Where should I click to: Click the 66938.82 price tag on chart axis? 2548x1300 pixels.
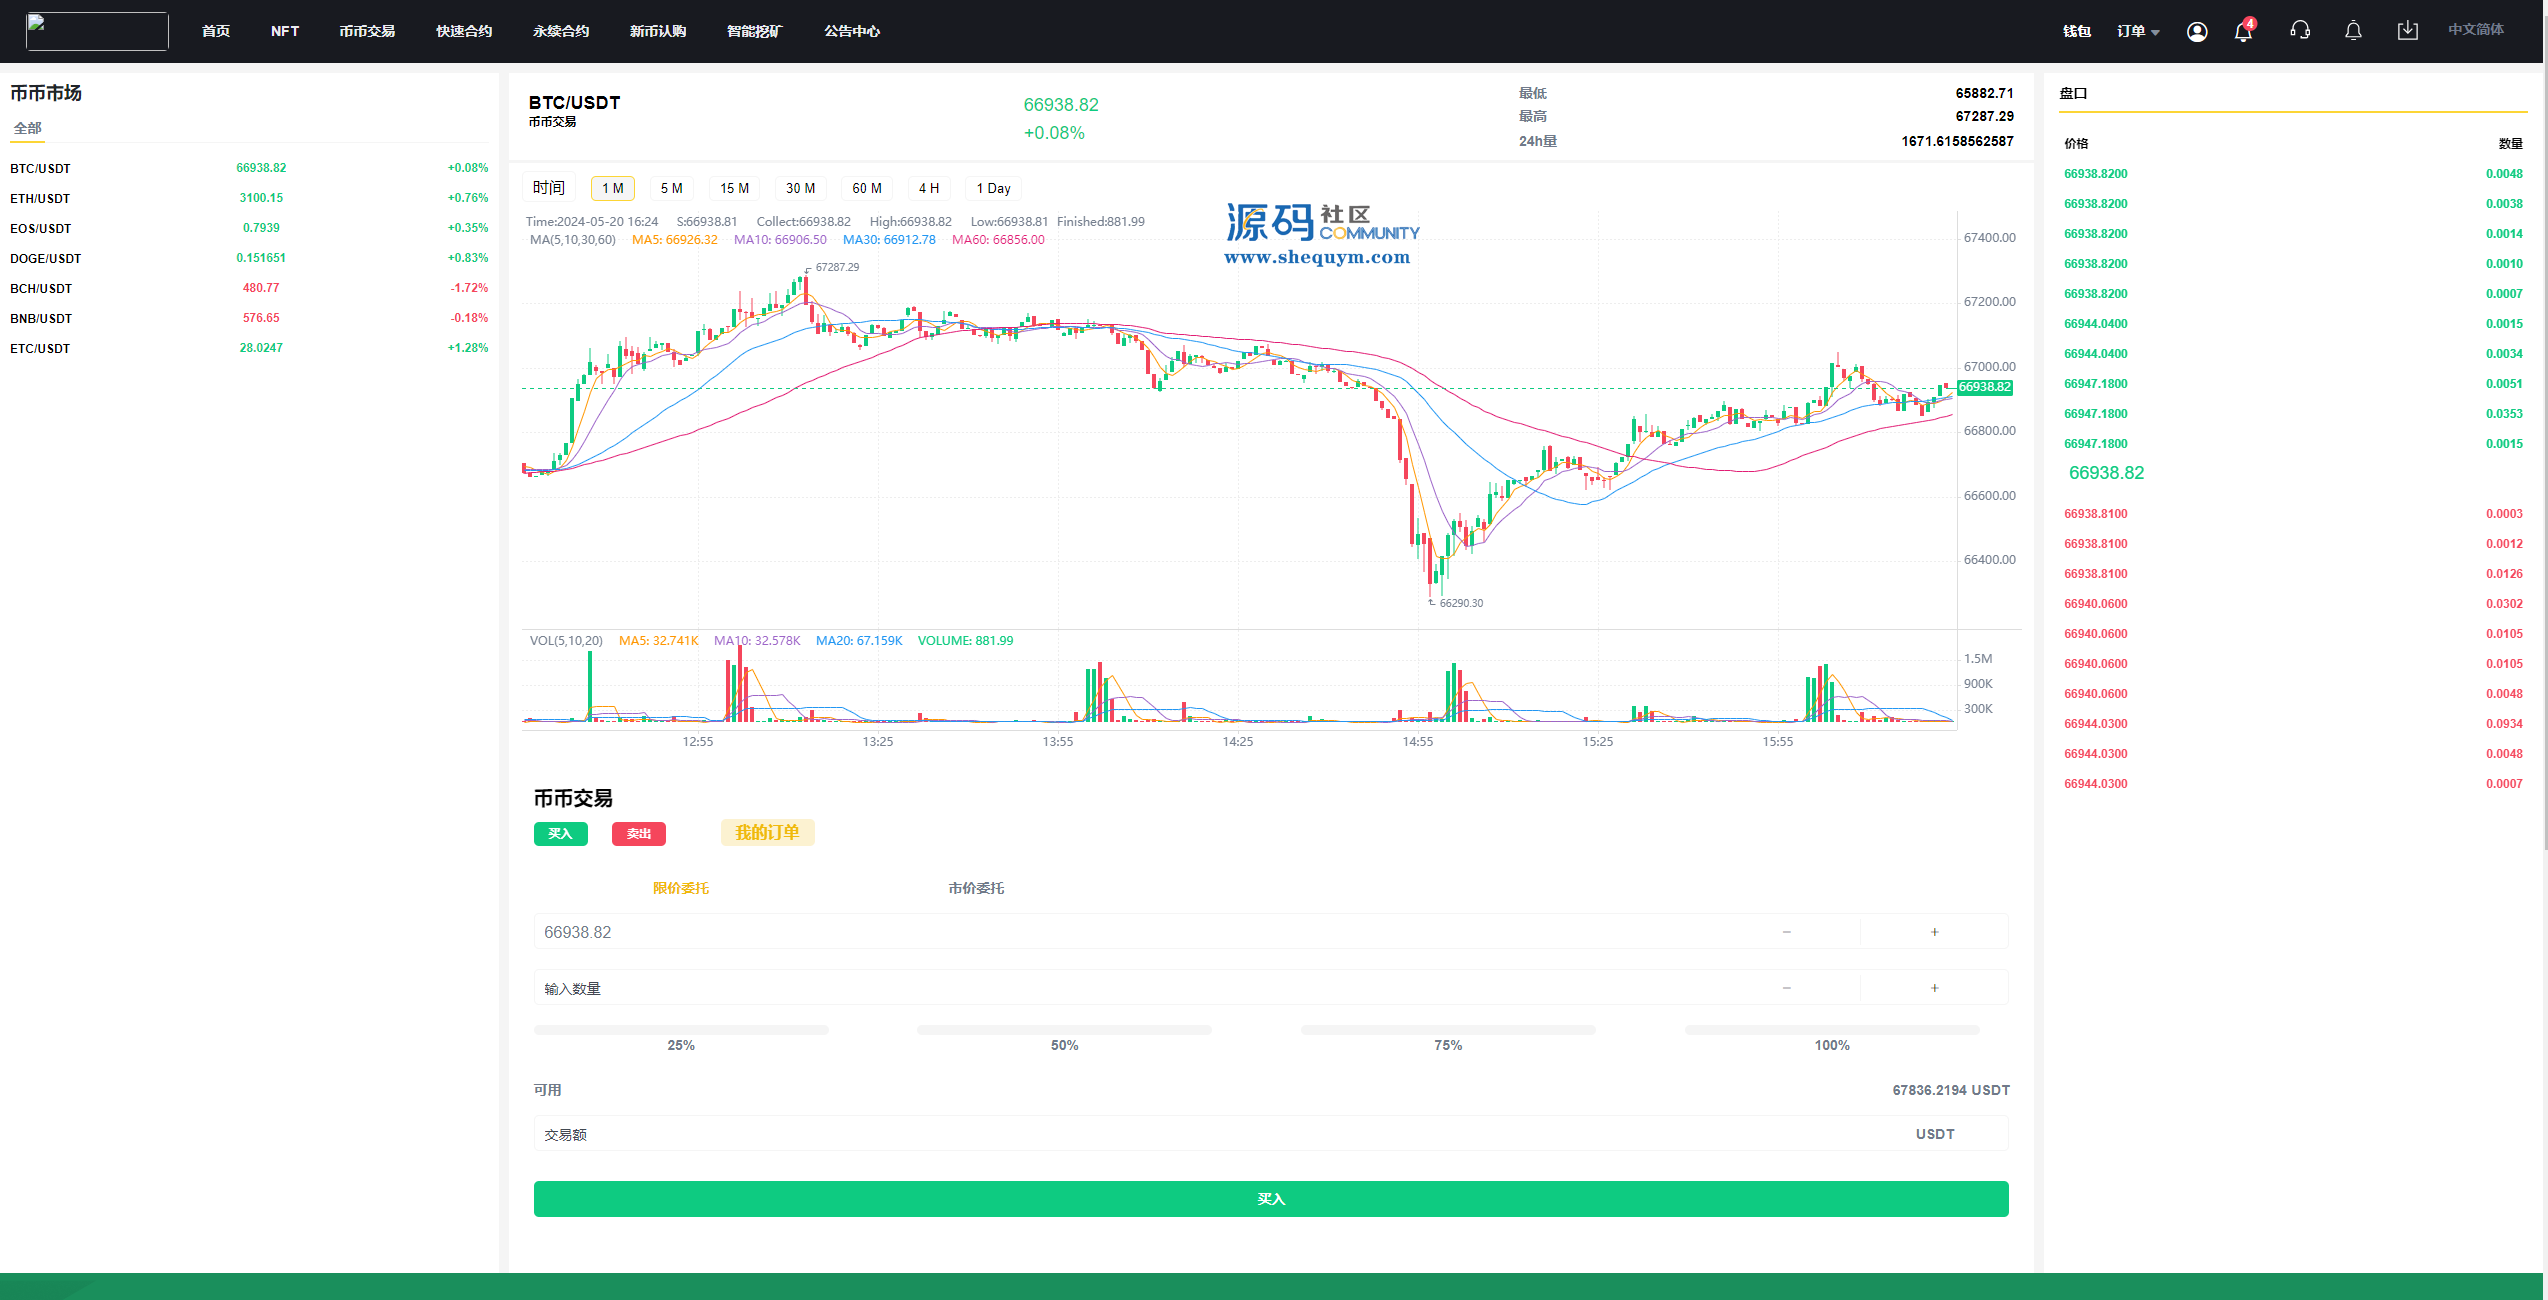point(1984,387)
